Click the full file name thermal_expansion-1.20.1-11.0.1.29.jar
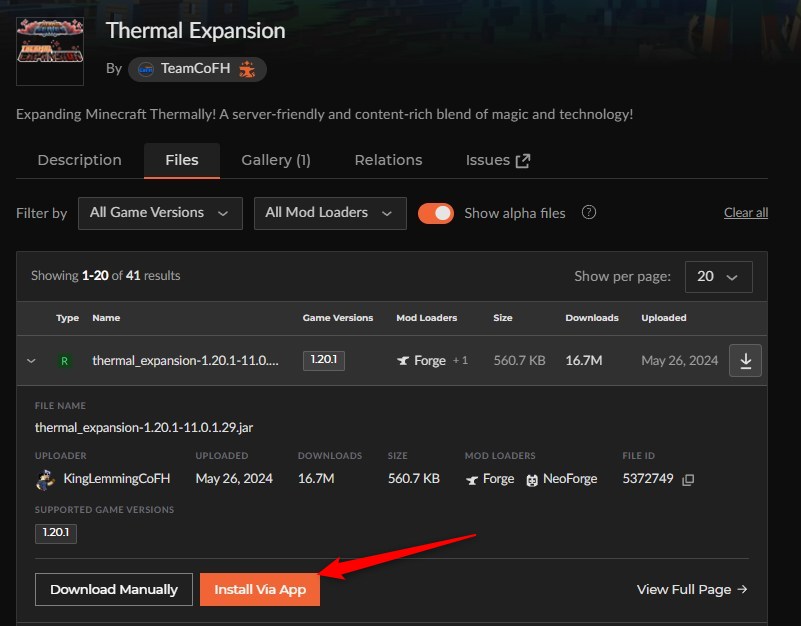 [144, 428]
